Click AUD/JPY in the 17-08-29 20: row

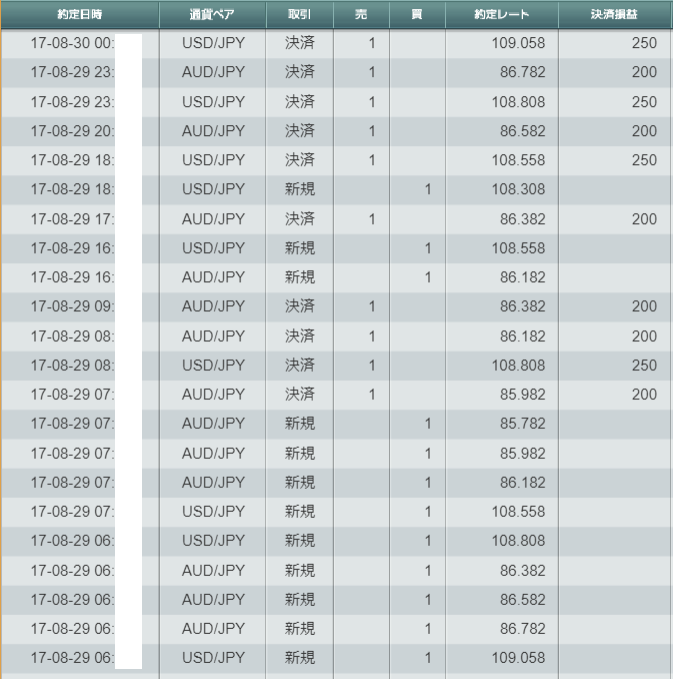click(x=213, y=131)
